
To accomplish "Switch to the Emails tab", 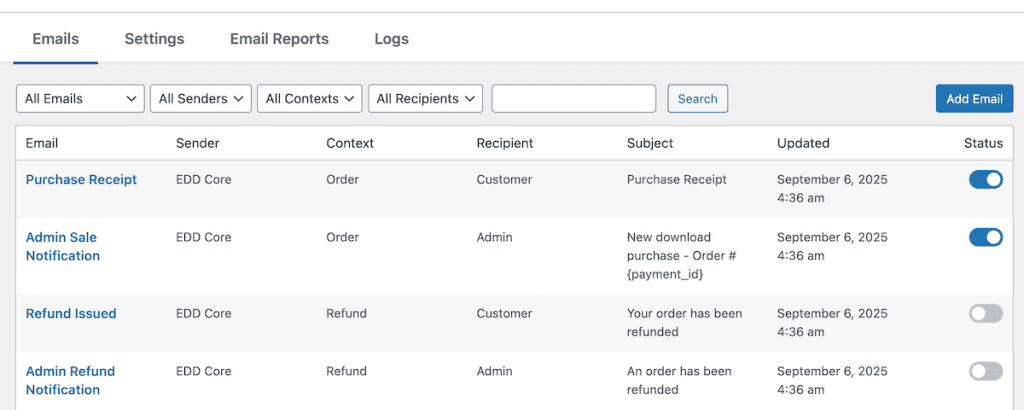I will click(x=56, y=39).
